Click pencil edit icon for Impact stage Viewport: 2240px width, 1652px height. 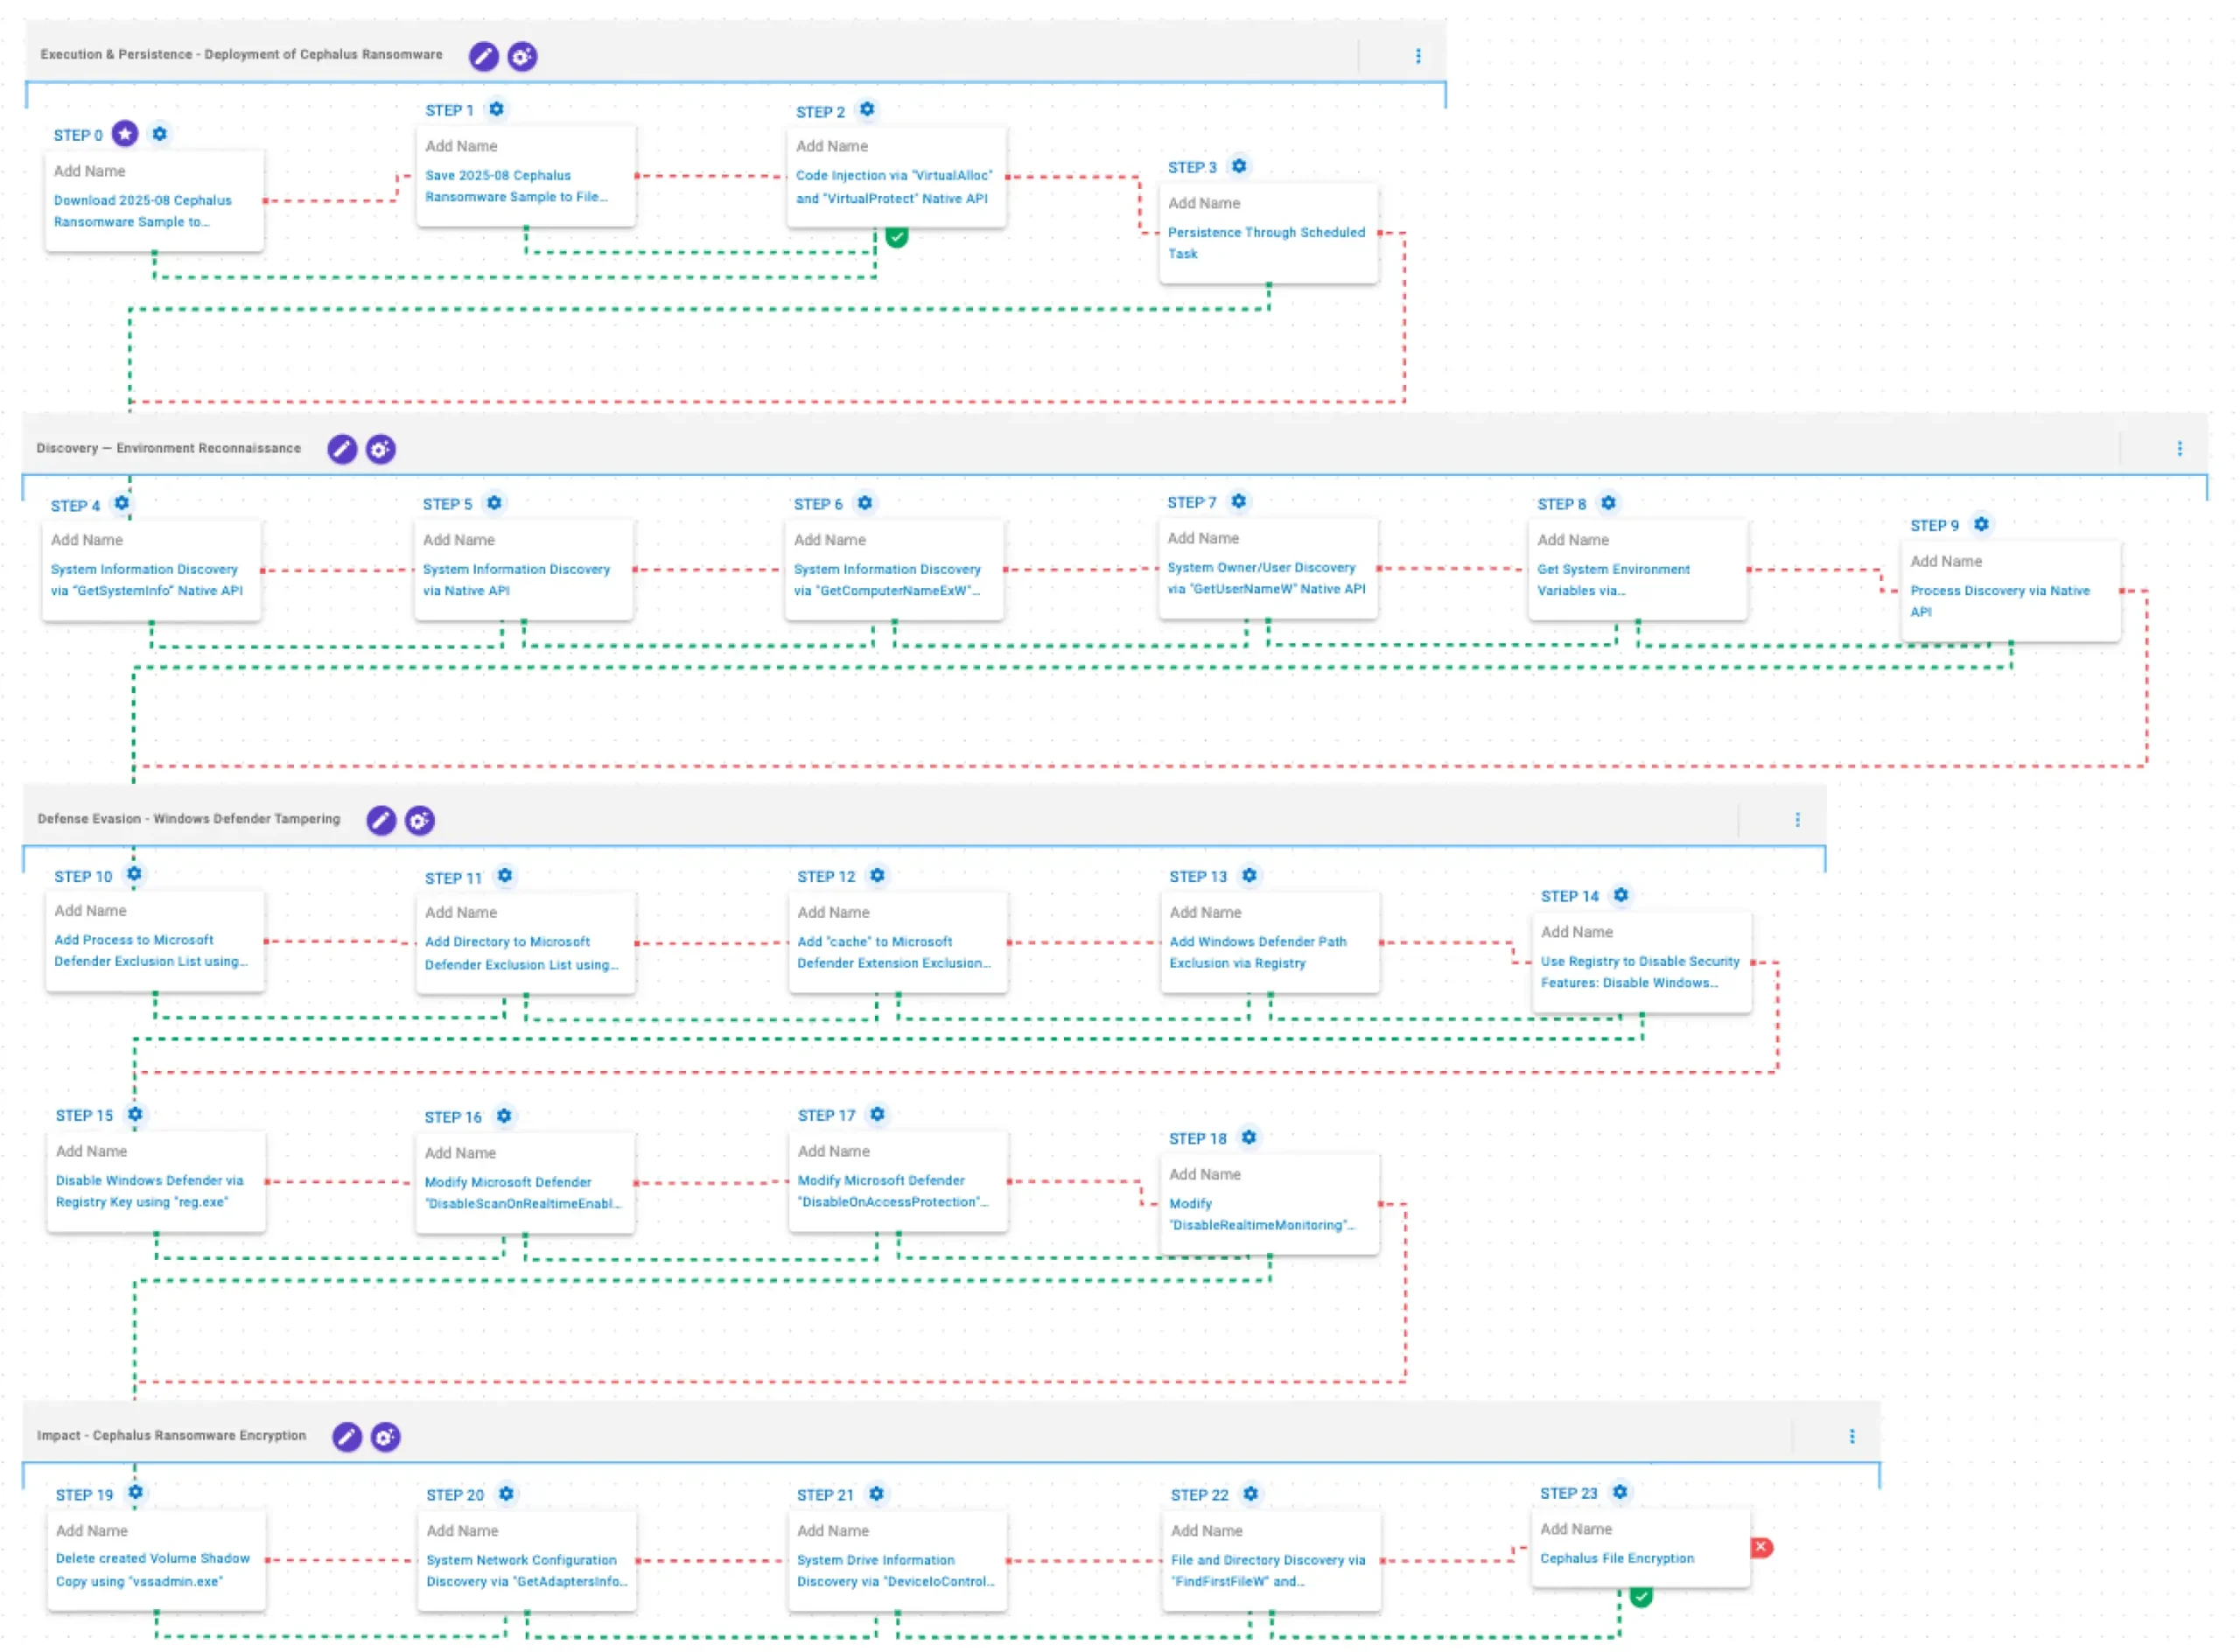347,1438
